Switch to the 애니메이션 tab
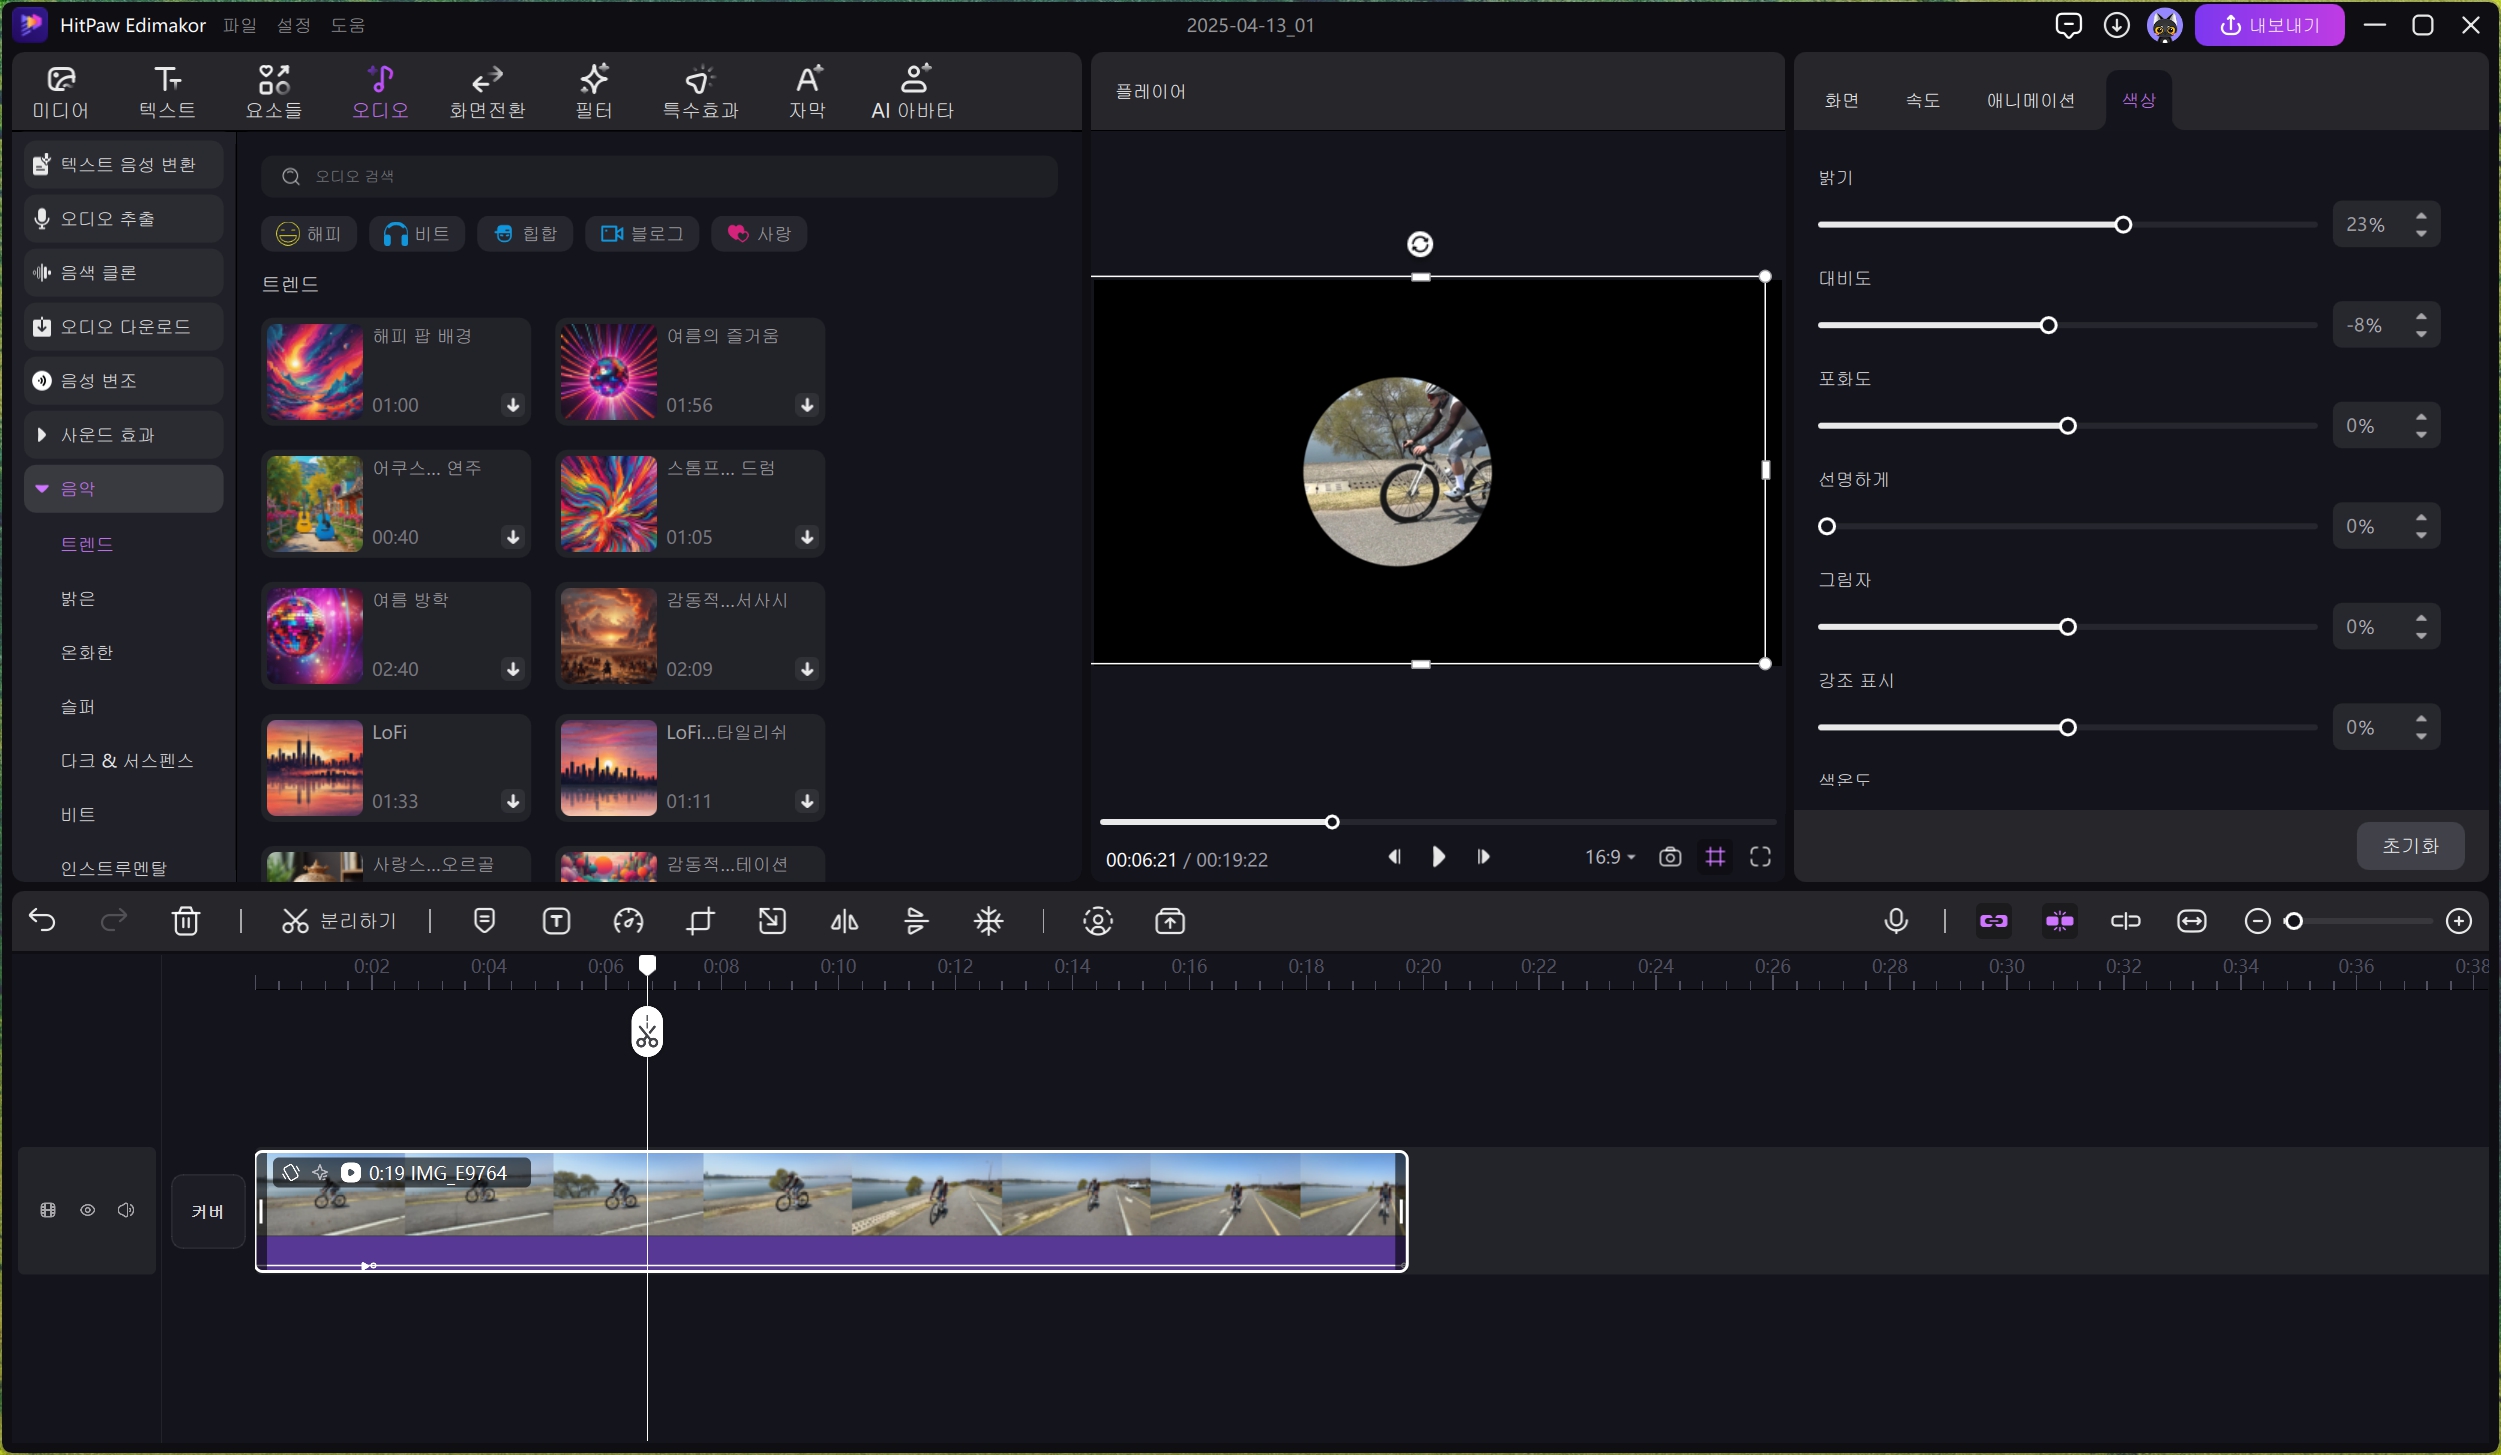2501x1455 pixels. (x=2030, y=100)
